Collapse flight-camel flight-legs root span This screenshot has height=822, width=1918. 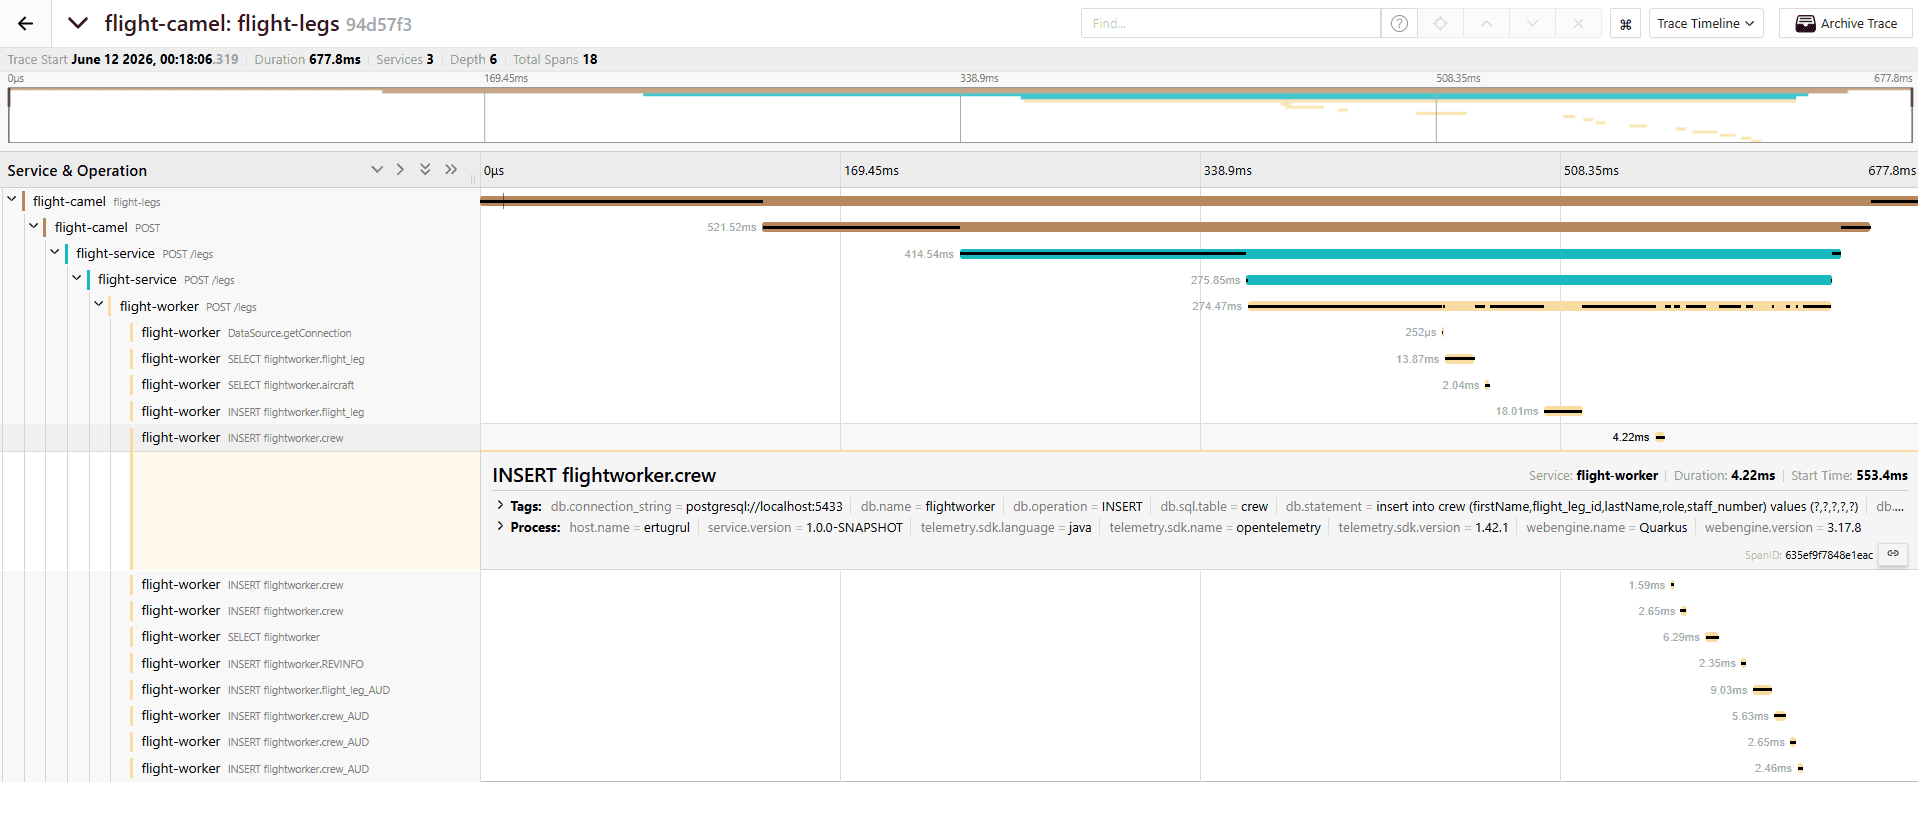pos(11,199)
